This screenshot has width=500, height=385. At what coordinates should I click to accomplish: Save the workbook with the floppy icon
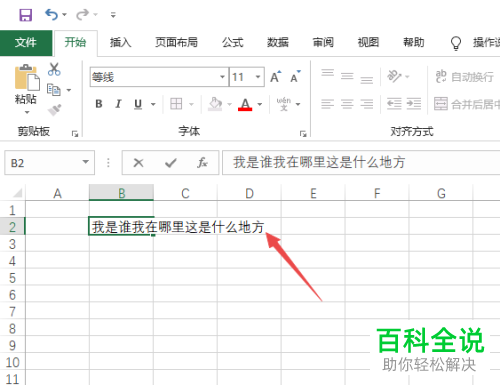[25, 15]
